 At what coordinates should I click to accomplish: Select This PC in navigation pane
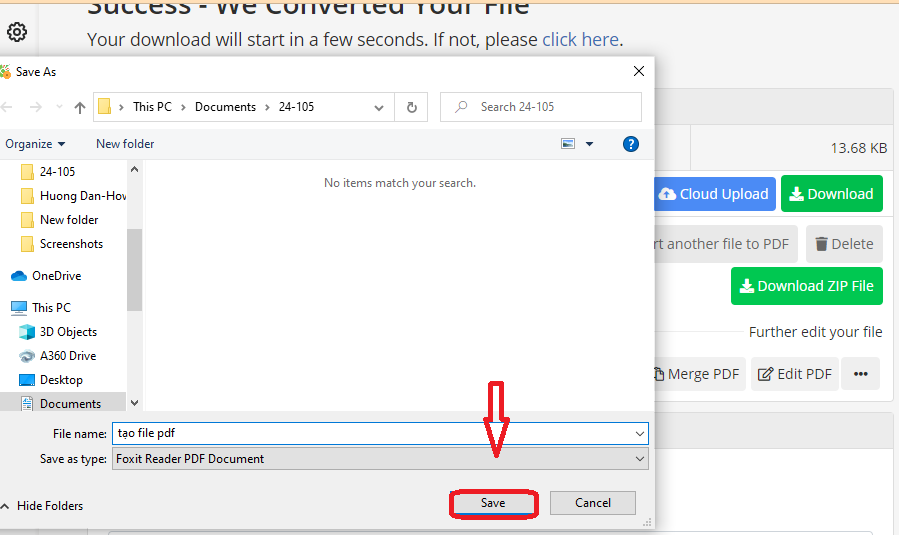click(x=41, y=308)
